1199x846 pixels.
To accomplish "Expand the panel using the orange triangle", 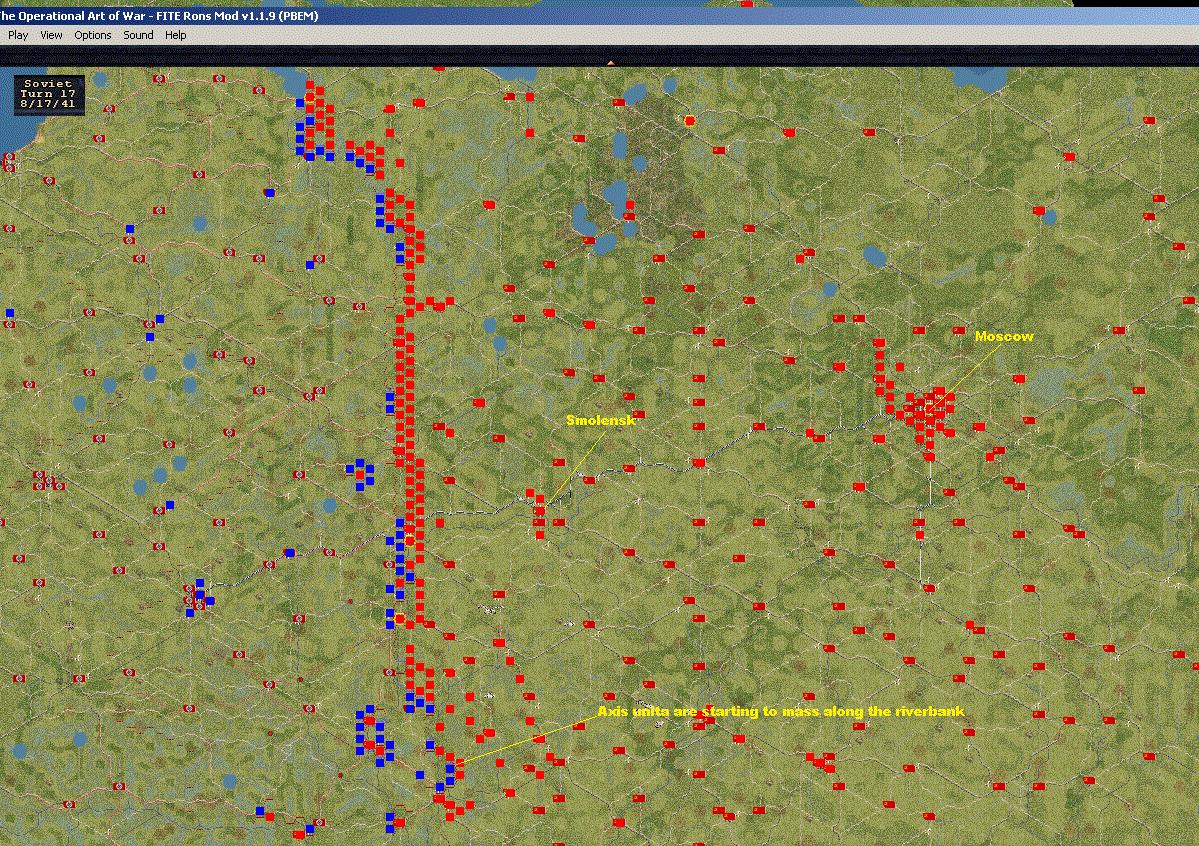I will click(610, 63).
